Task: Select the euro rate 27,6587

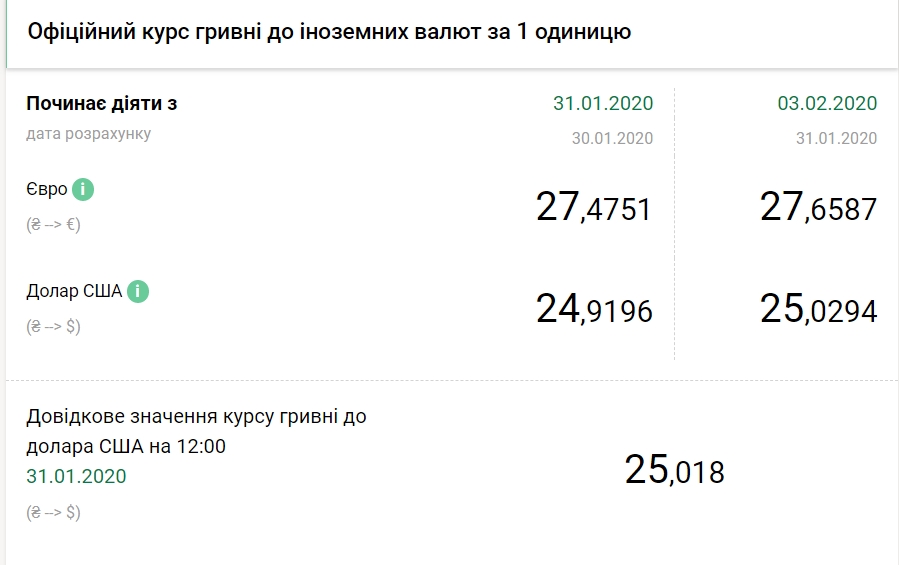Action: pos(819,208)
